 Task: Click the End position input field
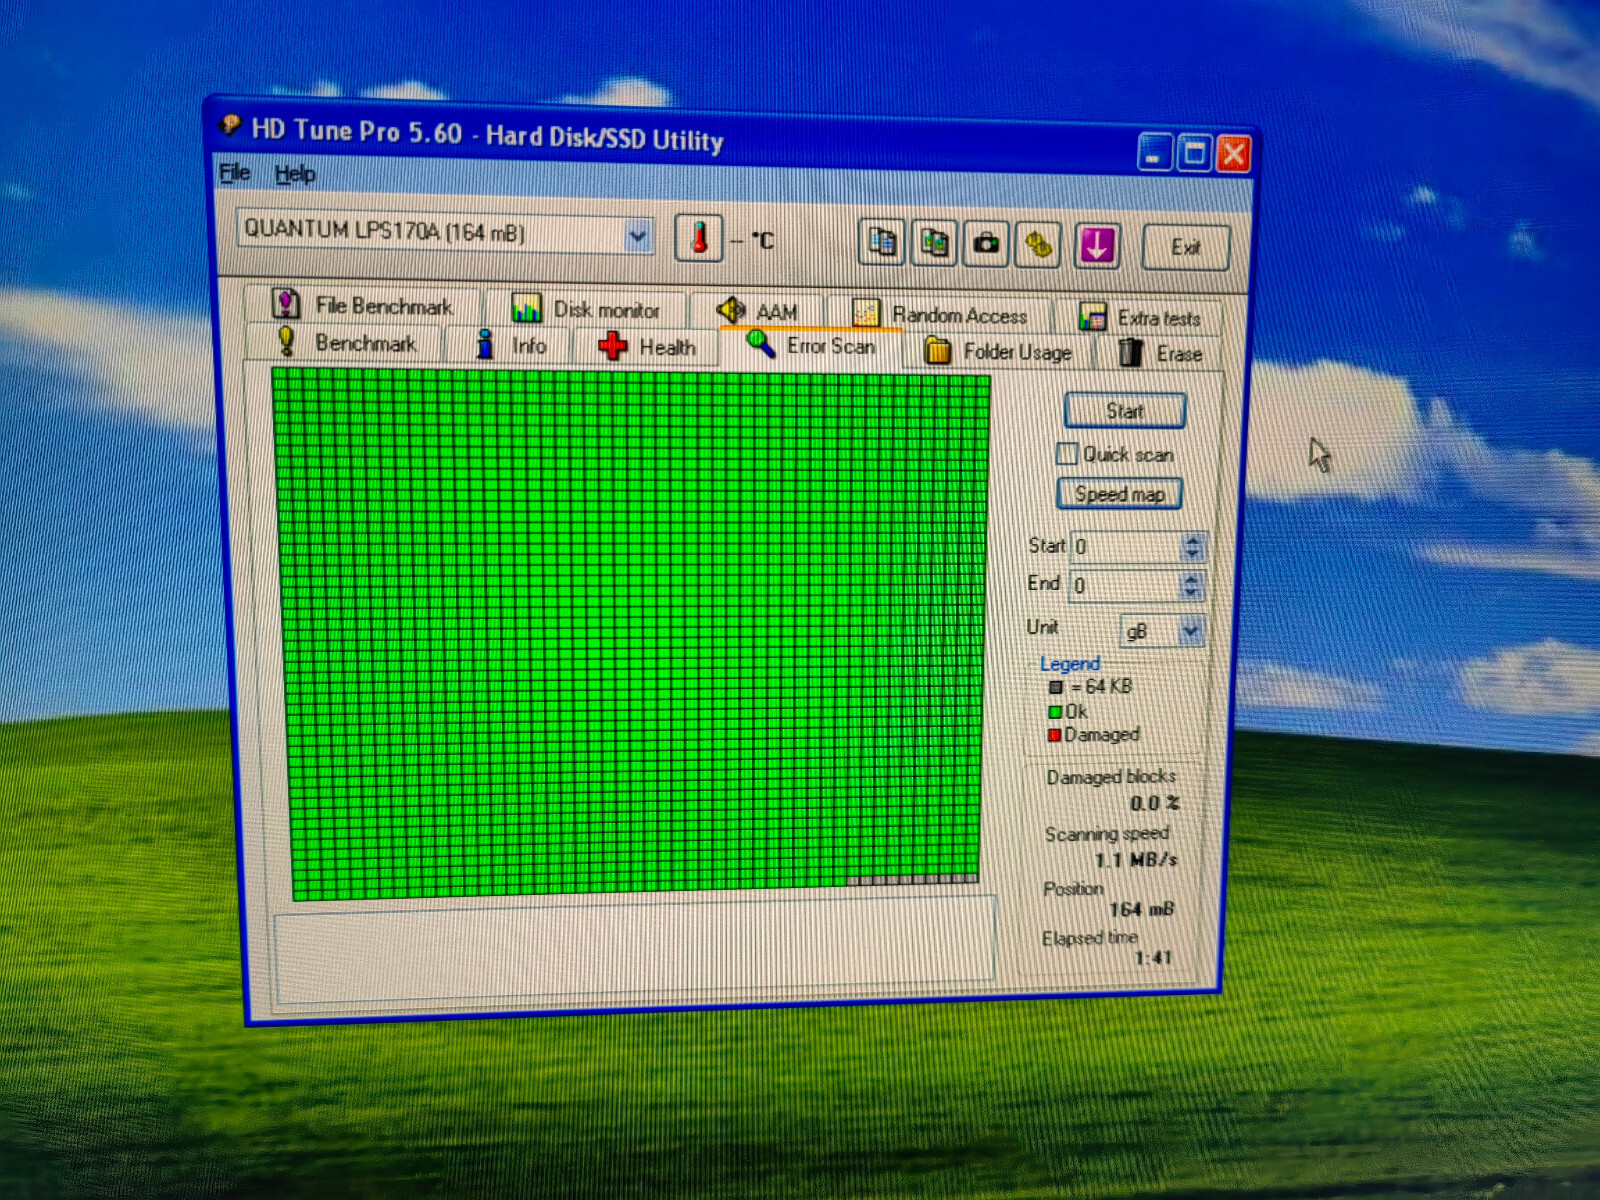pyautogui.click(x=1125, y=585)
